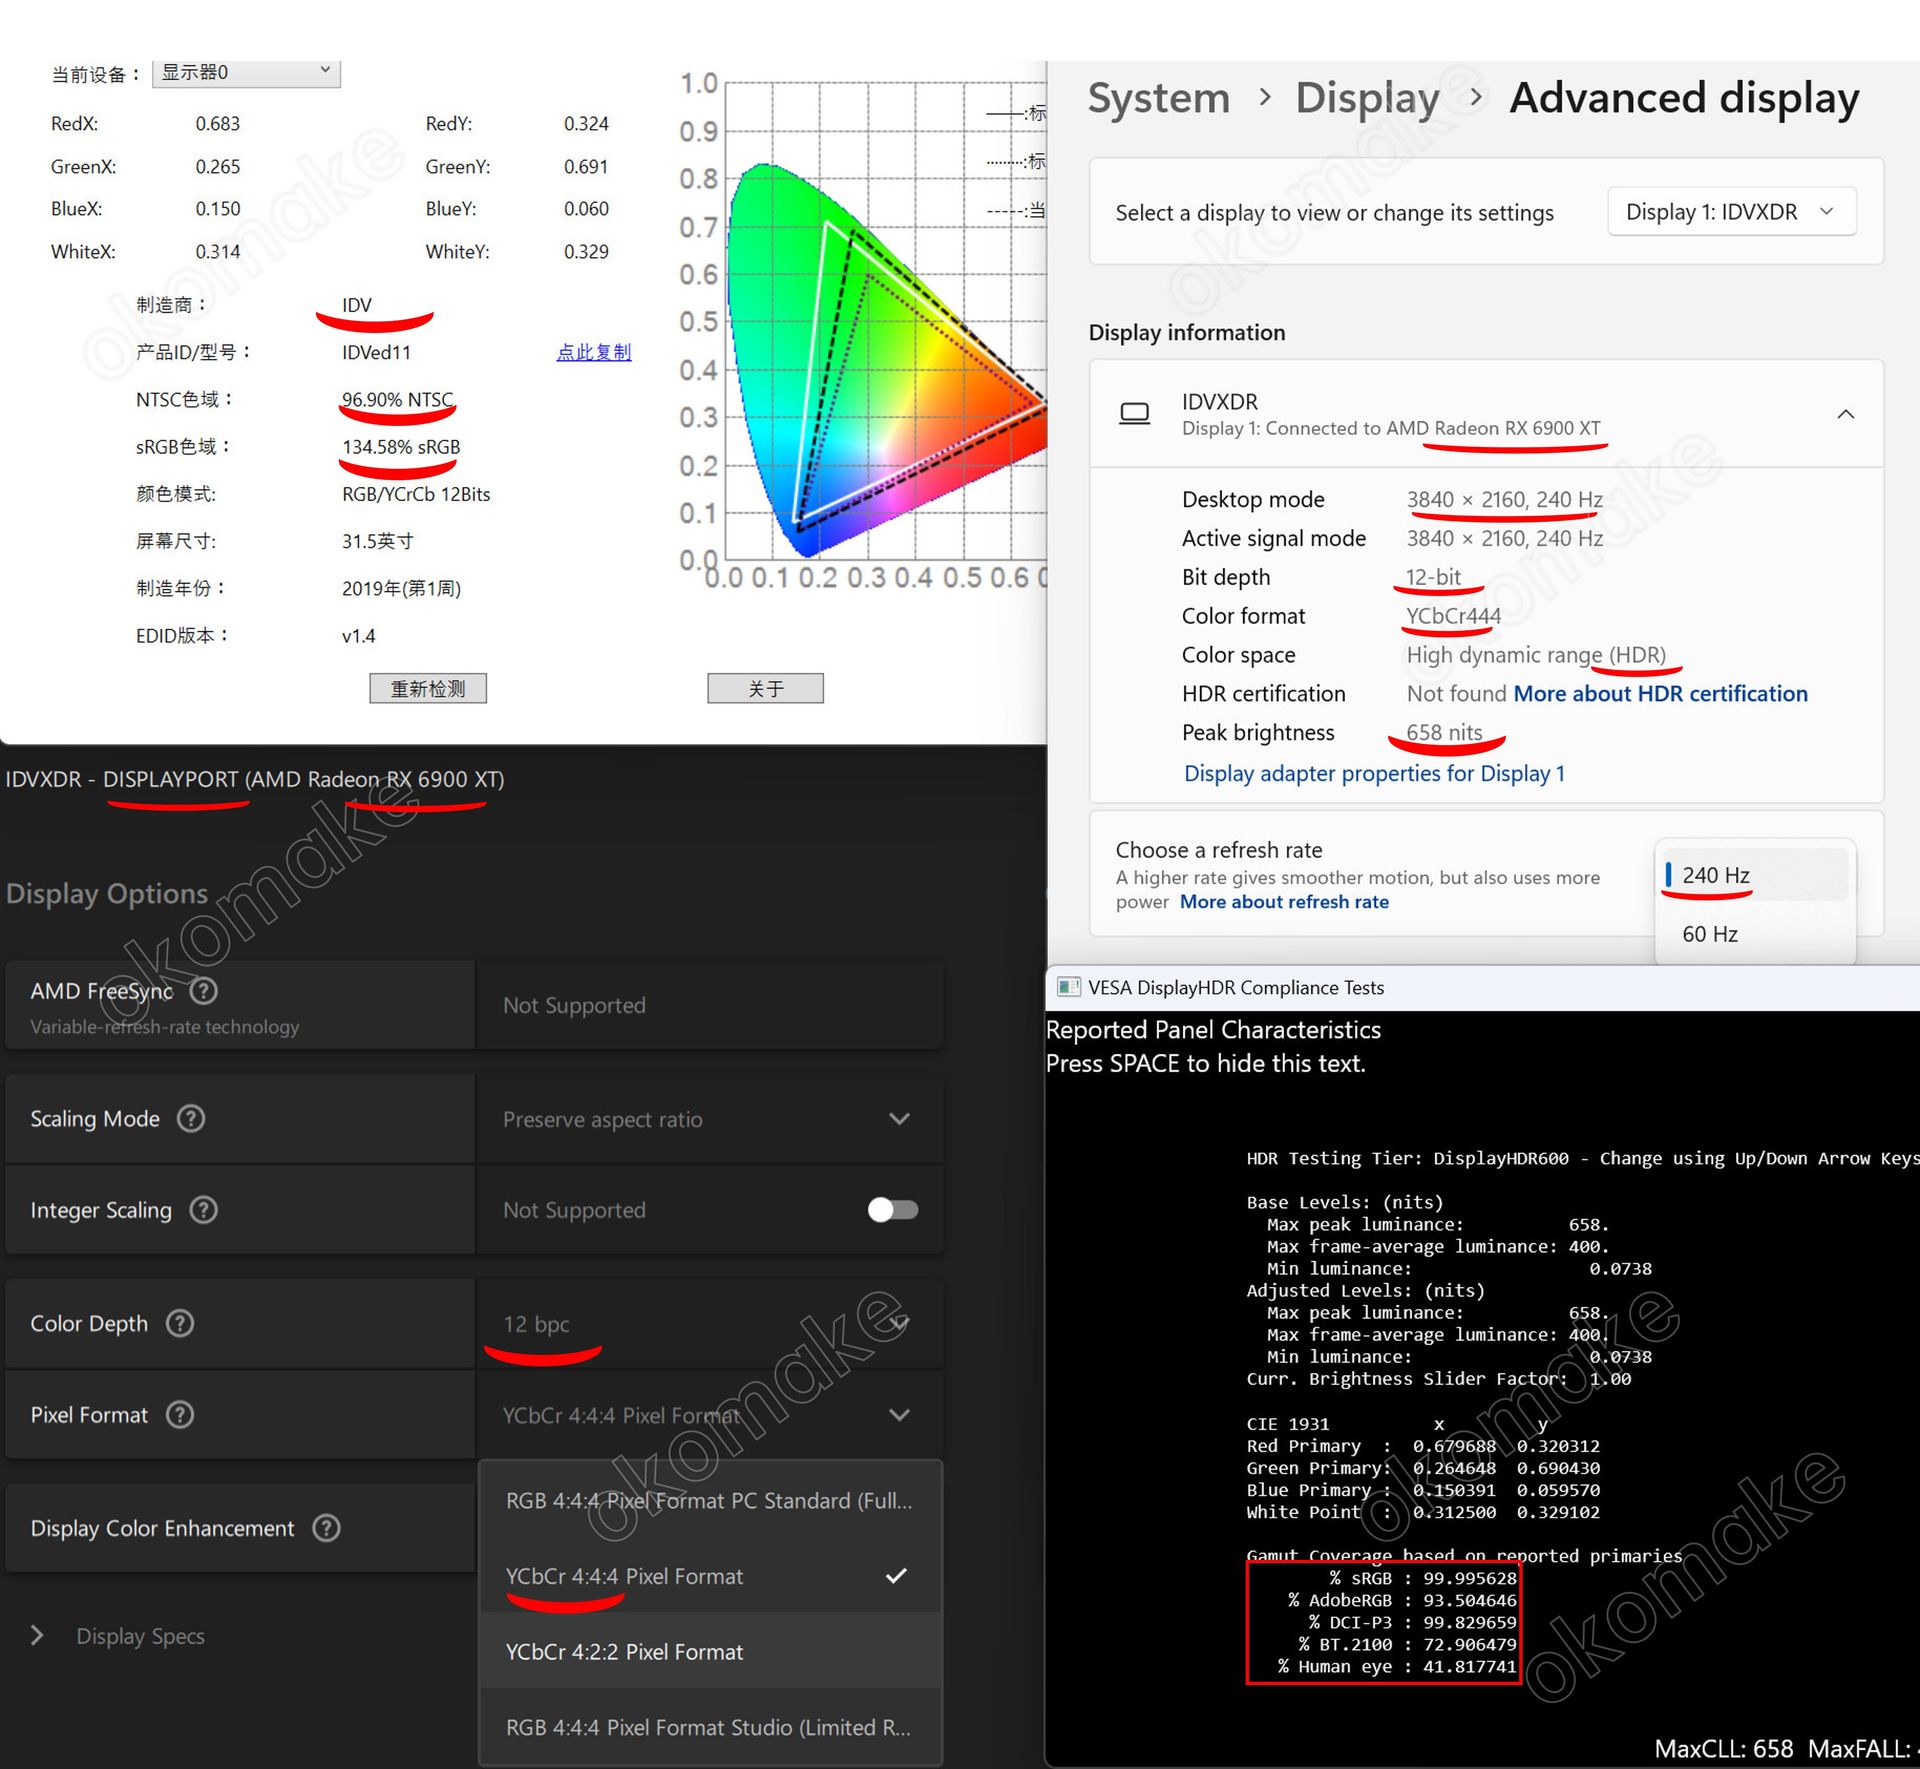Viewport: 1920px width, 1769px height.
Task: Open the Display 1: IDVXDR dropdown
Action: pos(1731,212)
